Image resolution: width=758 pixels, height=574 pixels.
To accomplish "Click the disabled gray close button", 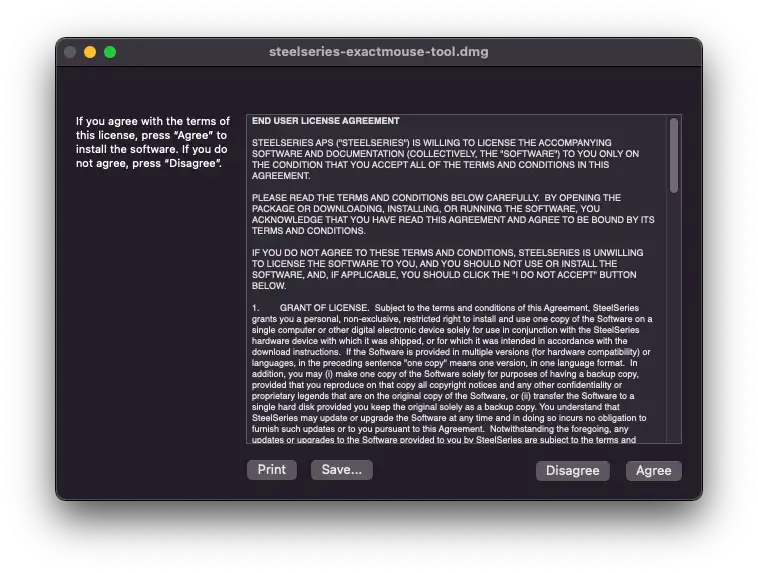I will point(70,52).
